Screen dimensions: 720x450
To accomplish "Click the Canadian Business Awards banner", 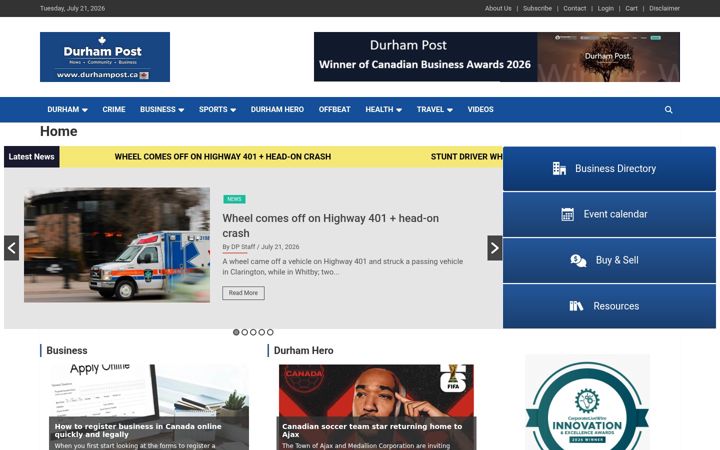I will [497, 57].
